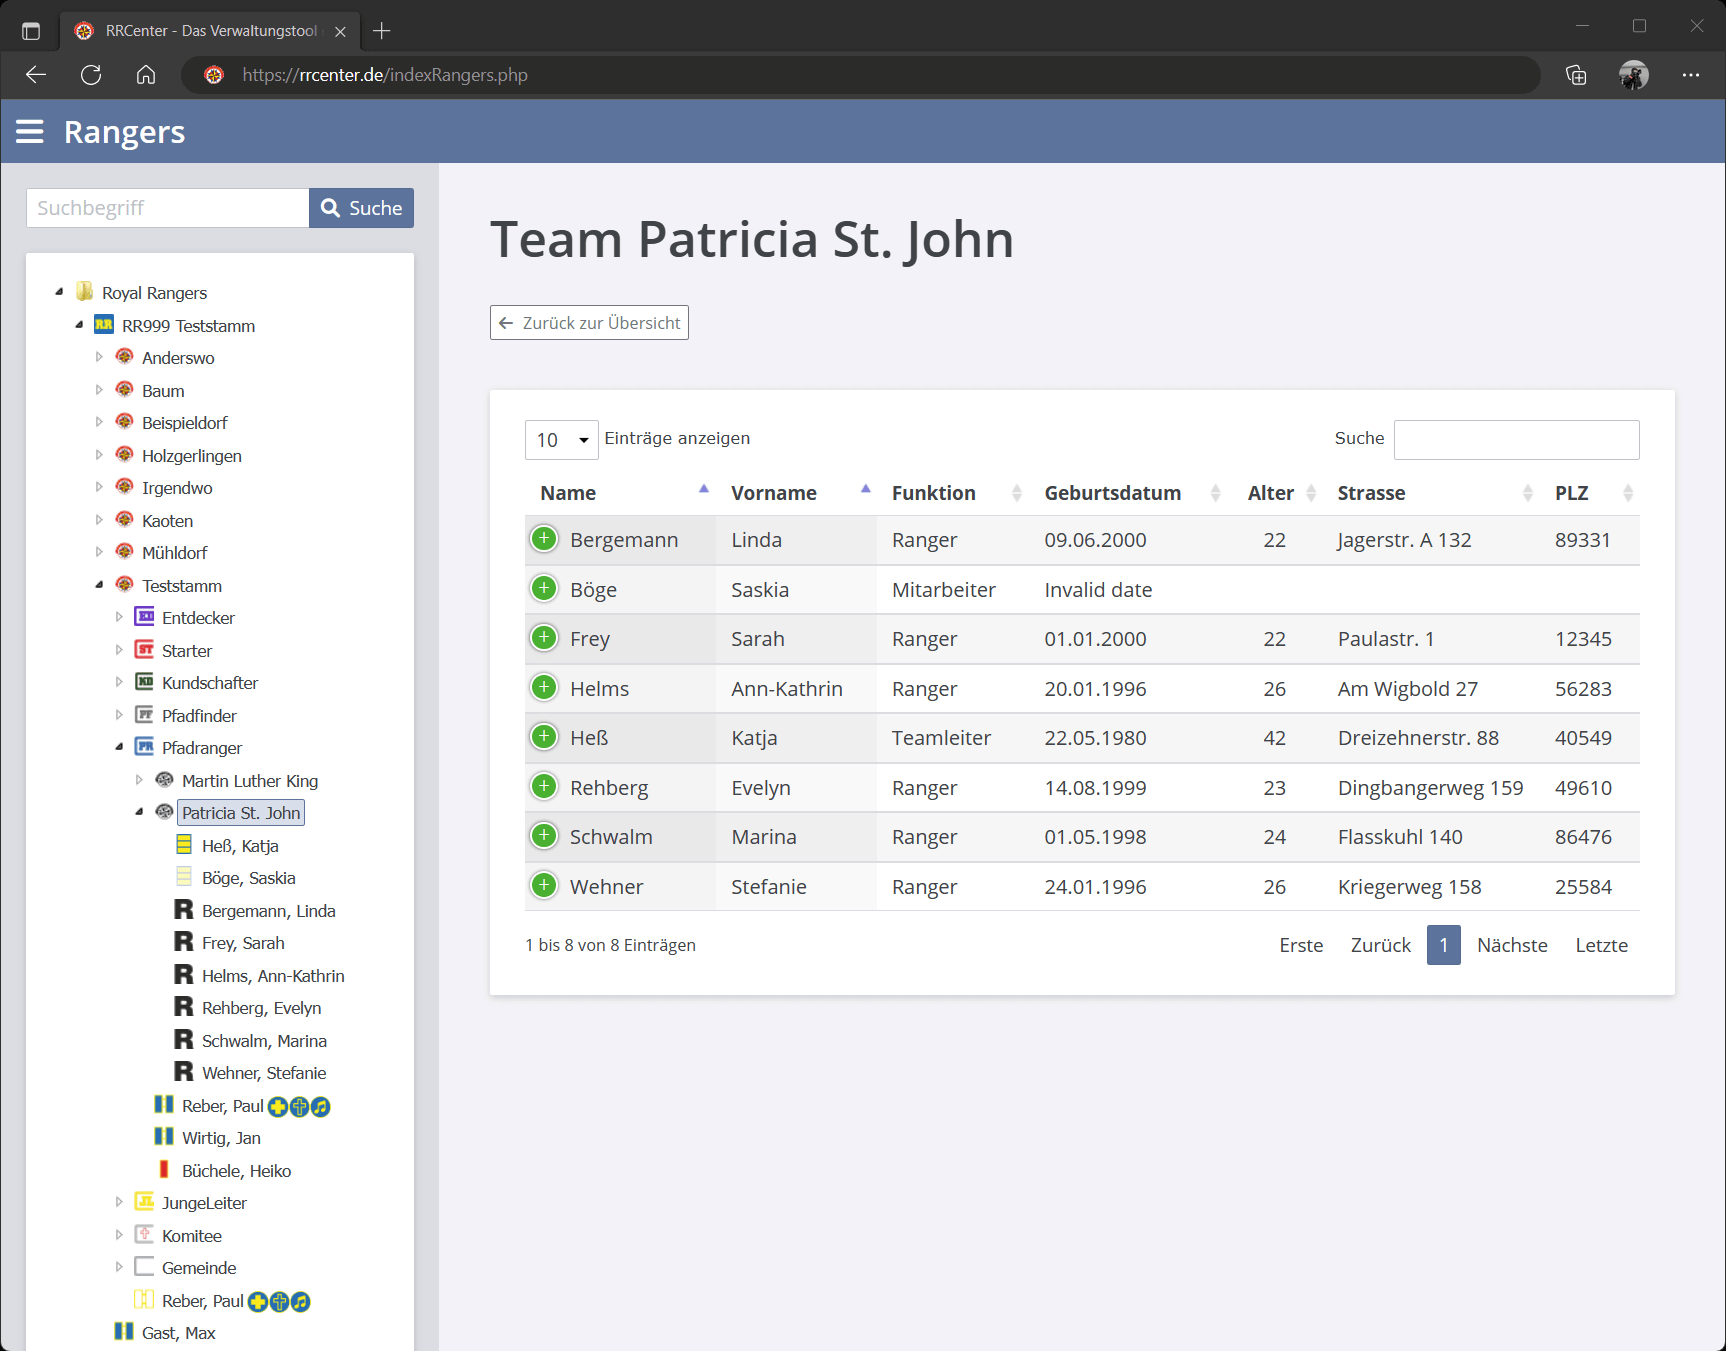
Task: Expand the Martin Luther King team node
Action: coord(139,780)
